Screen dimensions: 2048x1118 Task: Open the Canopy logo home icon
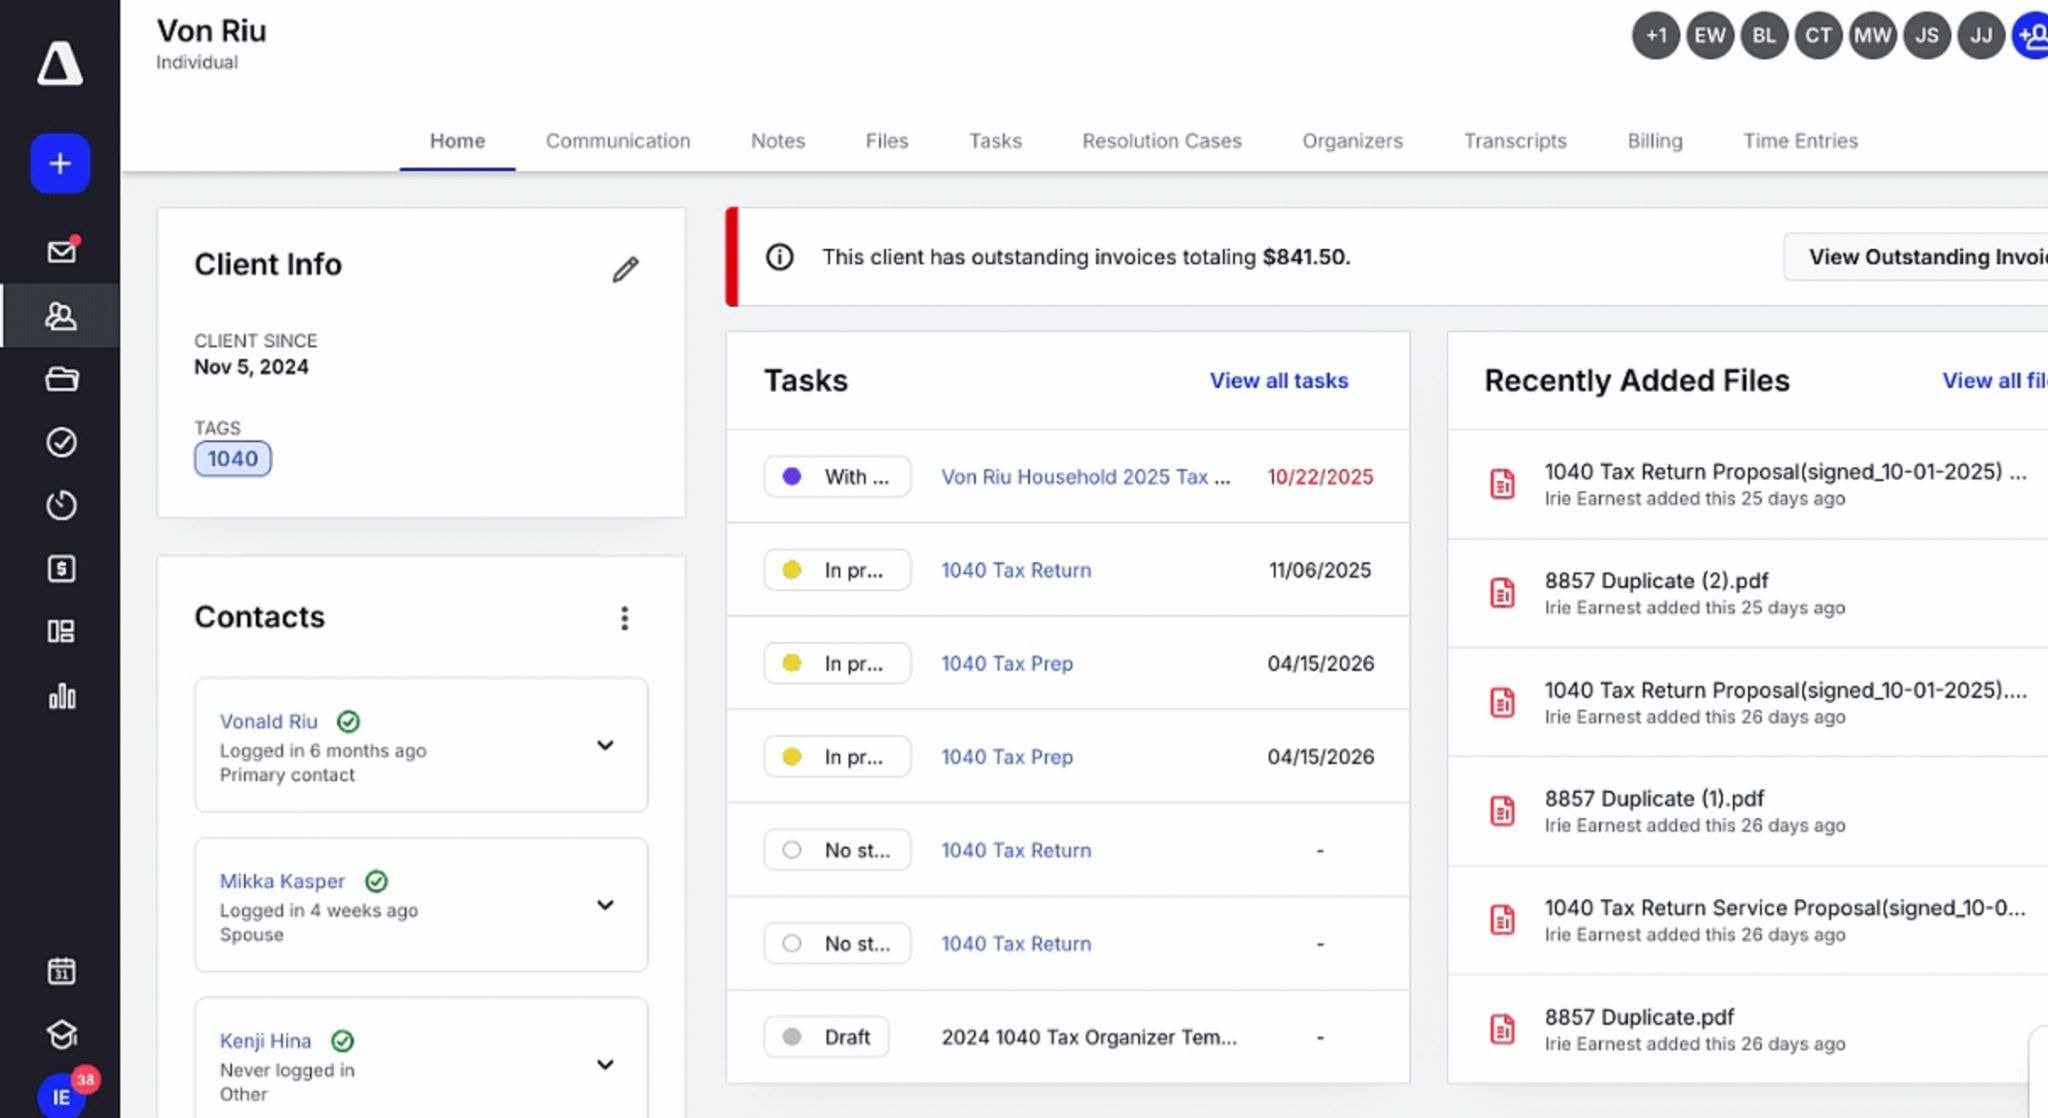coord(60,64)
